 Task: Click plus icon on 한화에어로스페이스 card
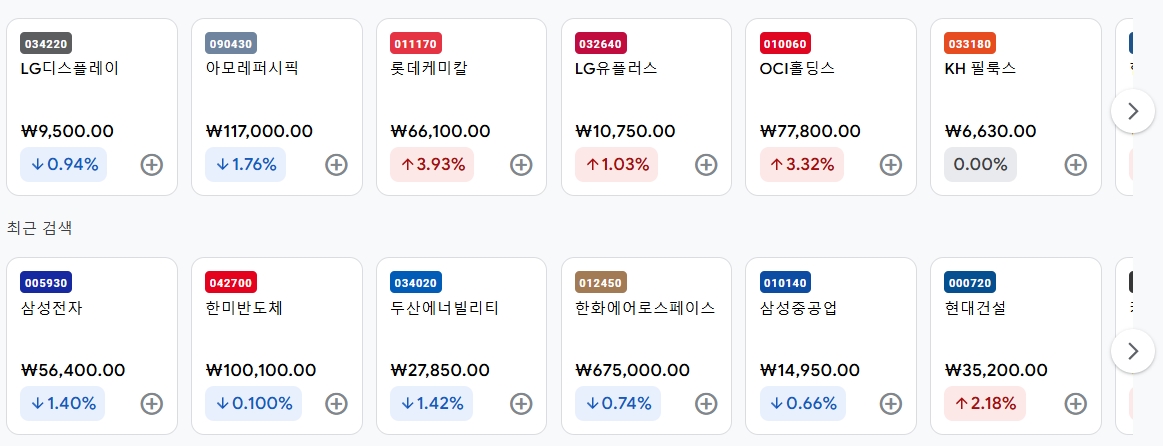point(706,404)
